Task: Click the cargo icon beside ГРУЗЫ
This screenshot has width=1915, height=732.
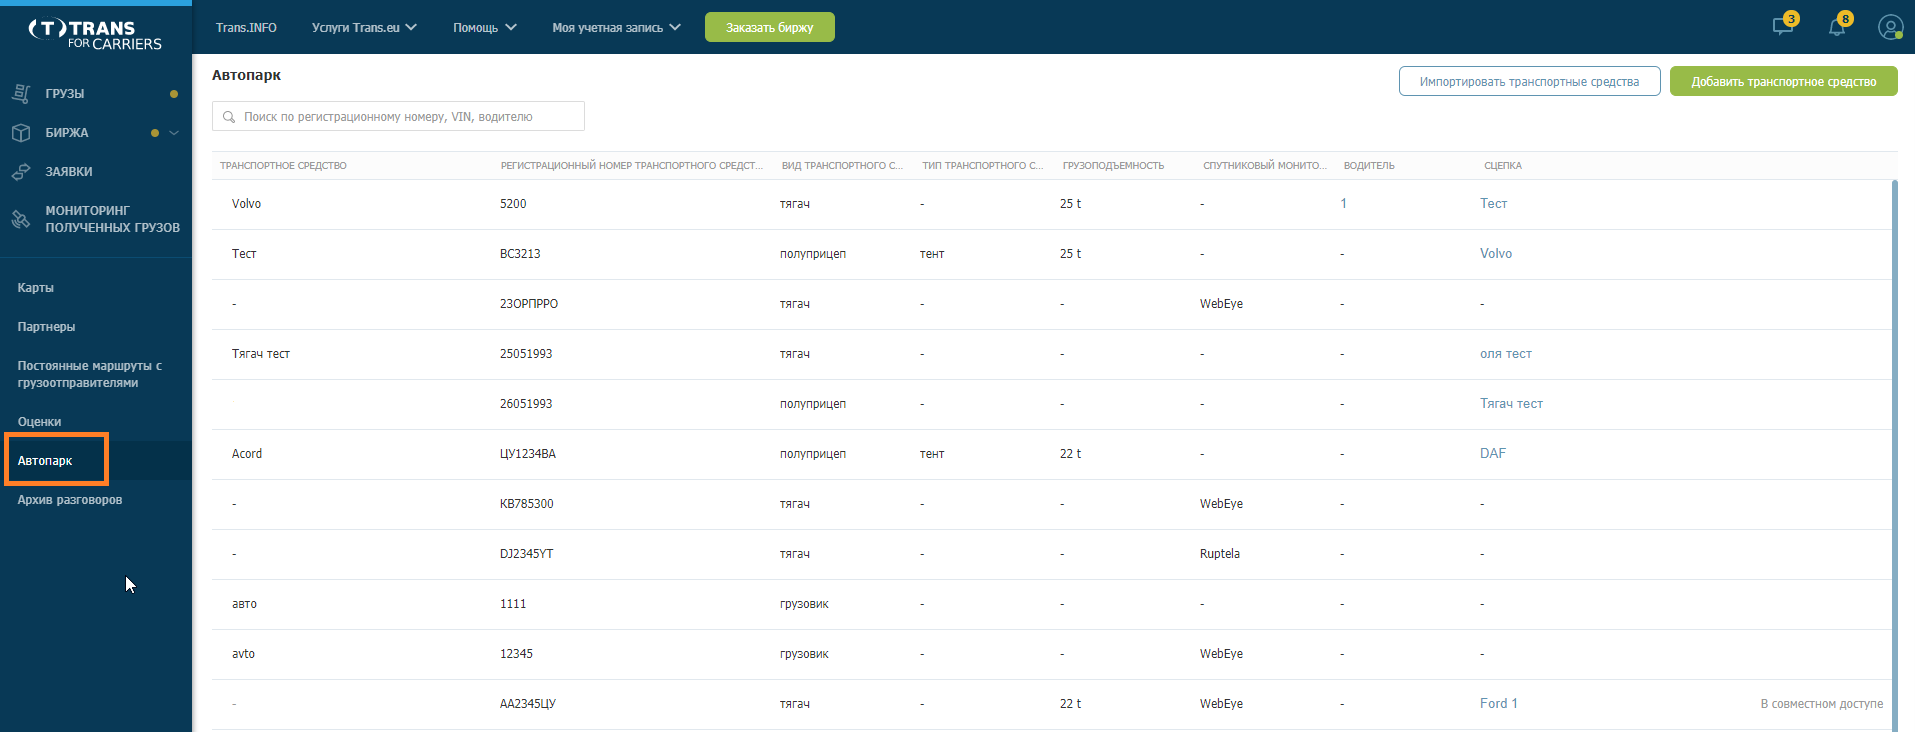Action: [21, 93]
